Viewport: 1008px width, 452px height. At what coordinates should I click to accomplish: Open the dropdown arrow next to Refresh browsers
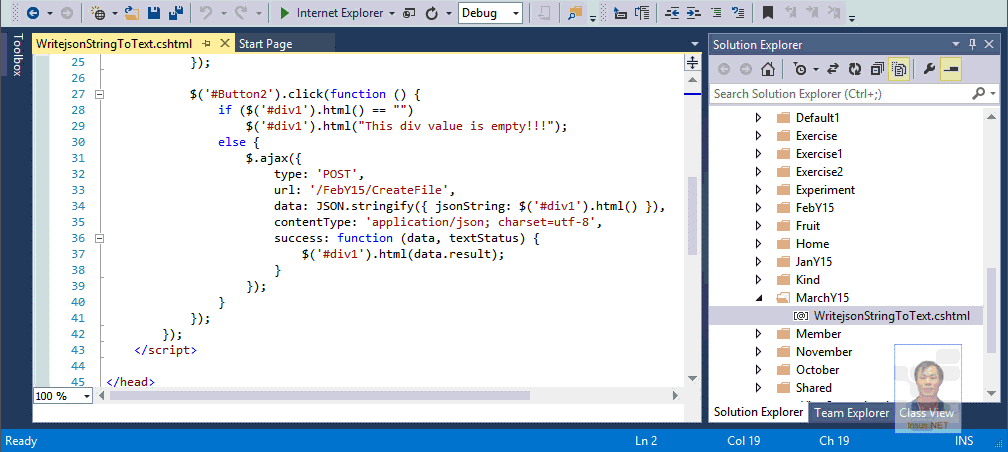[449, 14]
